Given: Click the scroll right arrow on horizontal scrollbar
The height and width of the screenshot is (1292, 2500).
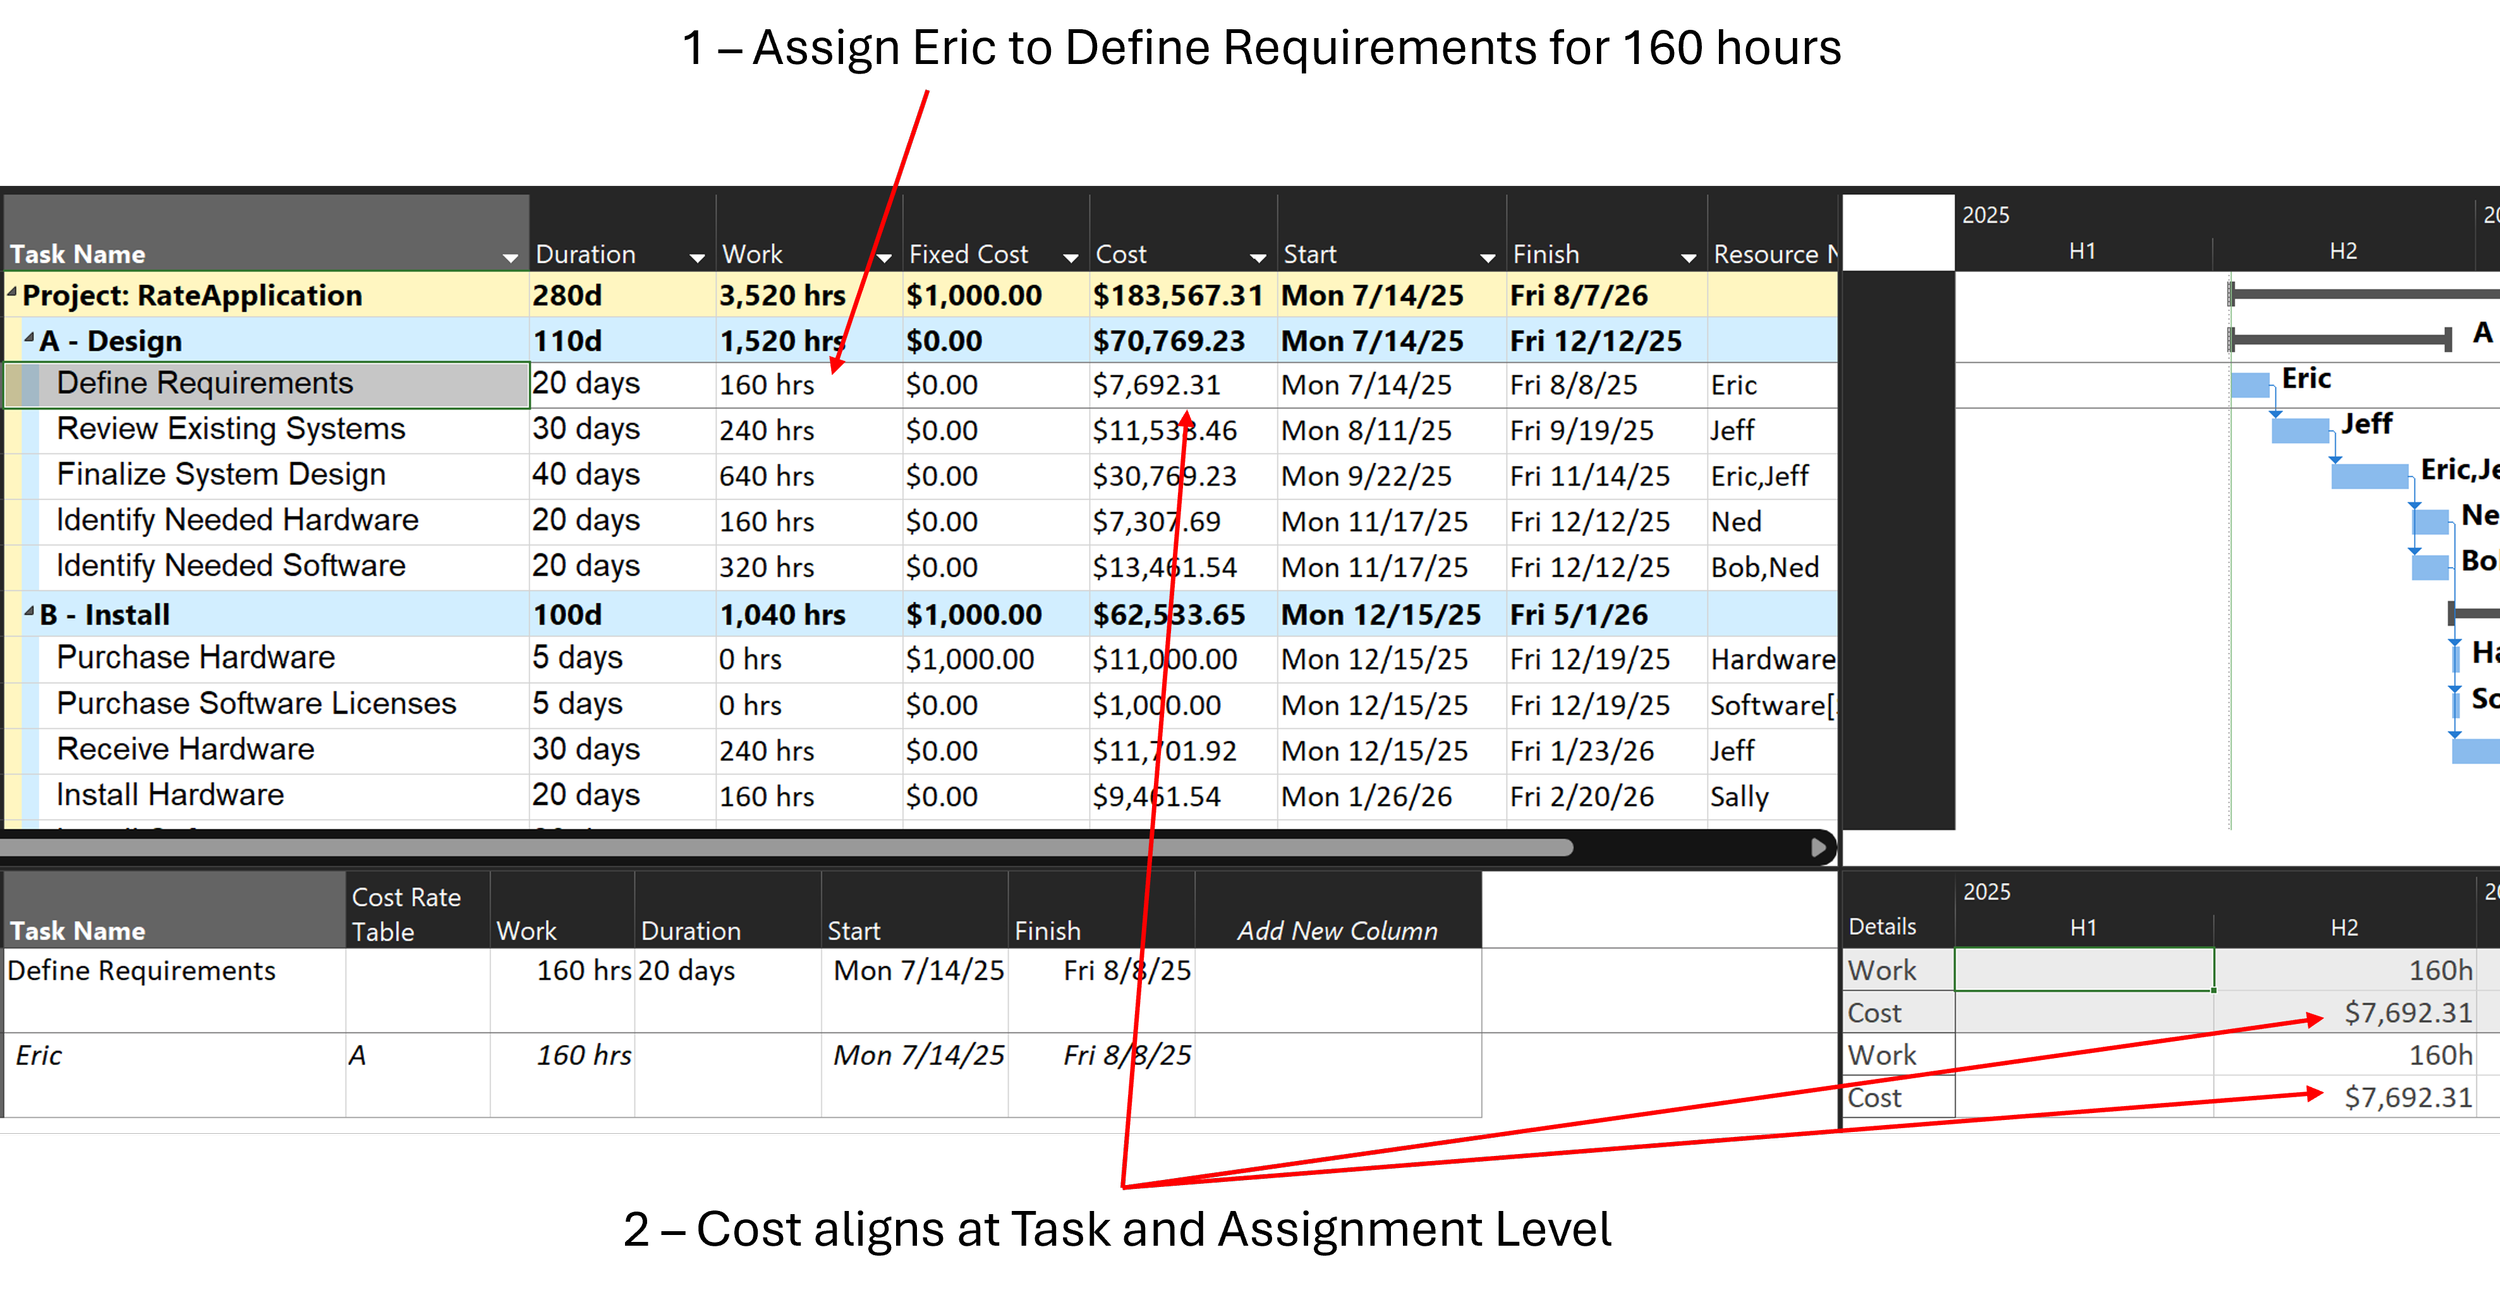Looking at the screenshot, I should (x=1819, y=848).
